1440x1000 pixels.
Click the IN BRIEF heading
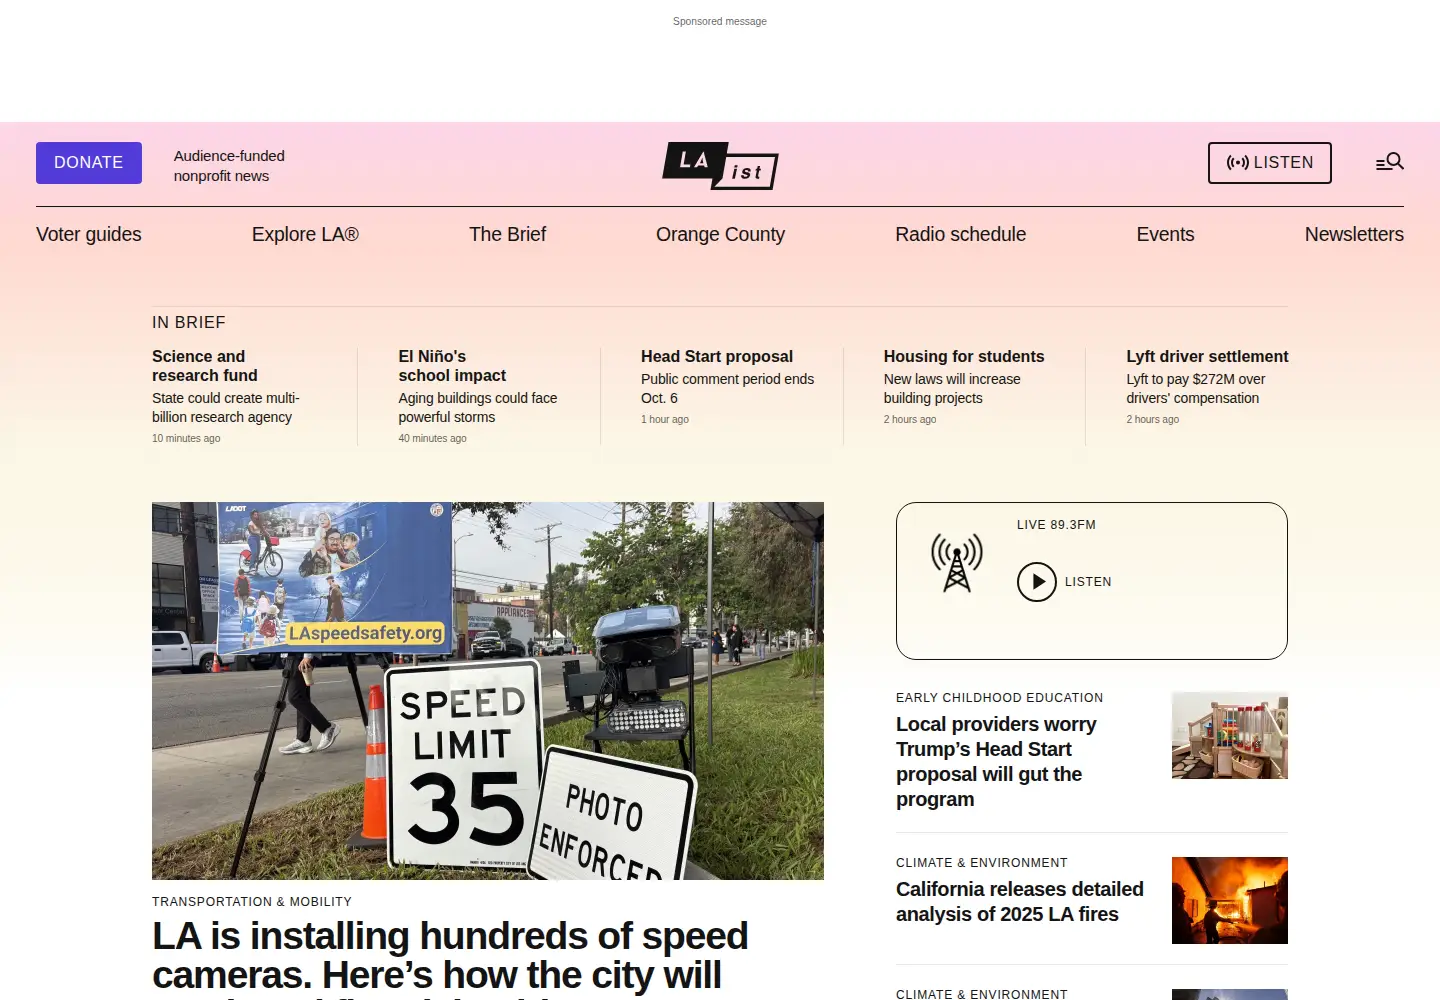click(189, 322)
